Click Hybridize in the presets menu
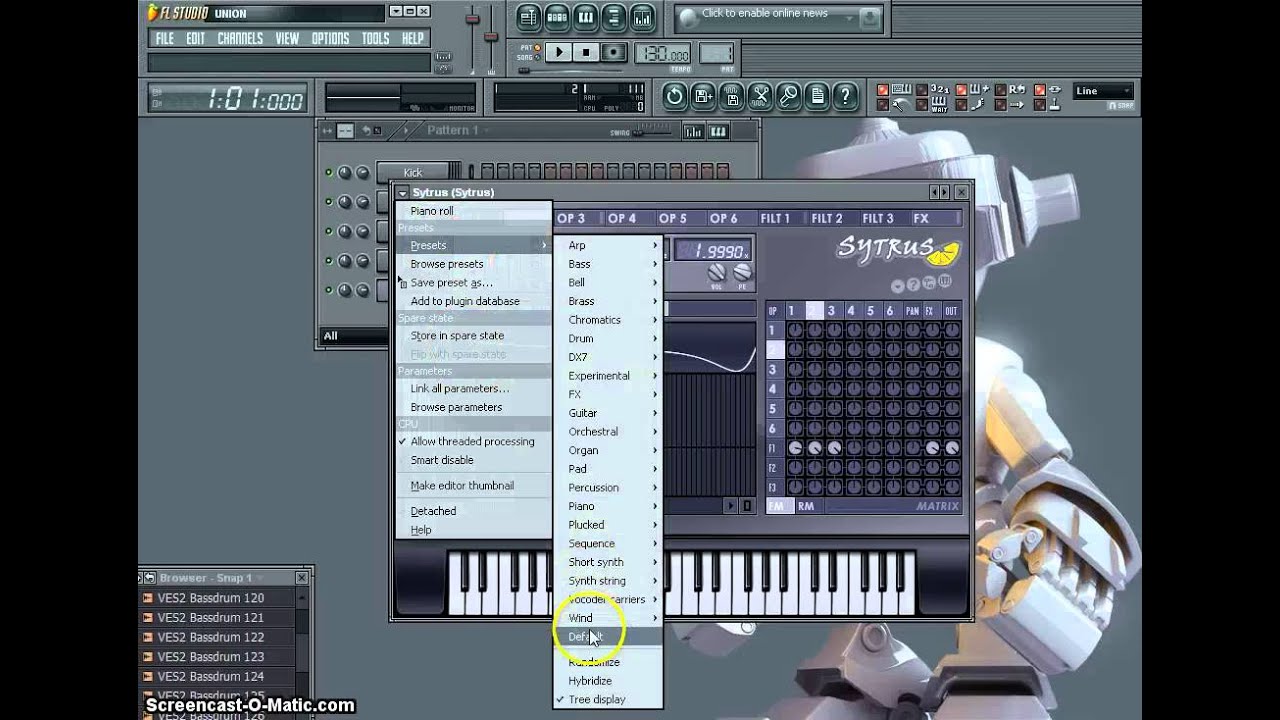Image resolution: width=1280 pixels, height=720 pixels. point(608,681)
